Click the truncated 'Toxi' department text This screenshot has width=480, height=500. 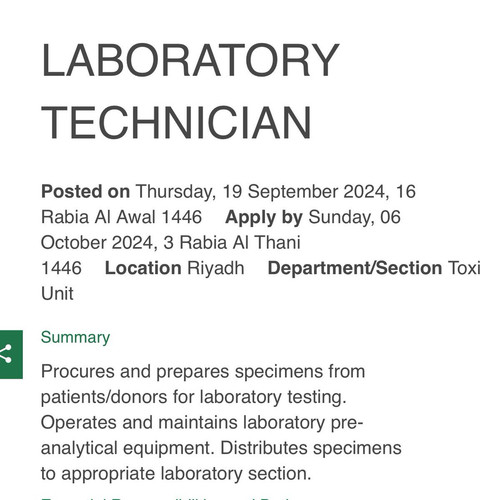[x=464, y=268]
